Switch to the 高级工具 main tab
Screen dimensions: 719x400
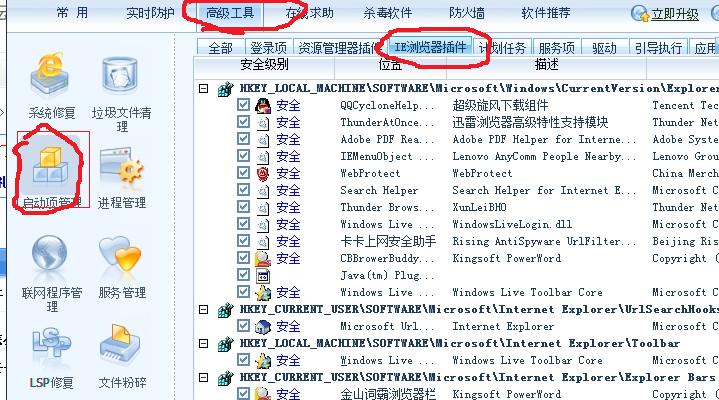(x=230, y=13)
